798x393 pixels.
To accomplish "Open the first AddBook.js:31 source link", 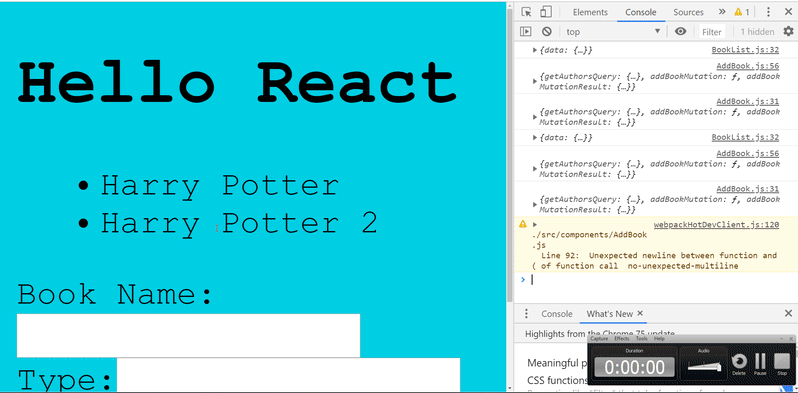I will point(748,101).
